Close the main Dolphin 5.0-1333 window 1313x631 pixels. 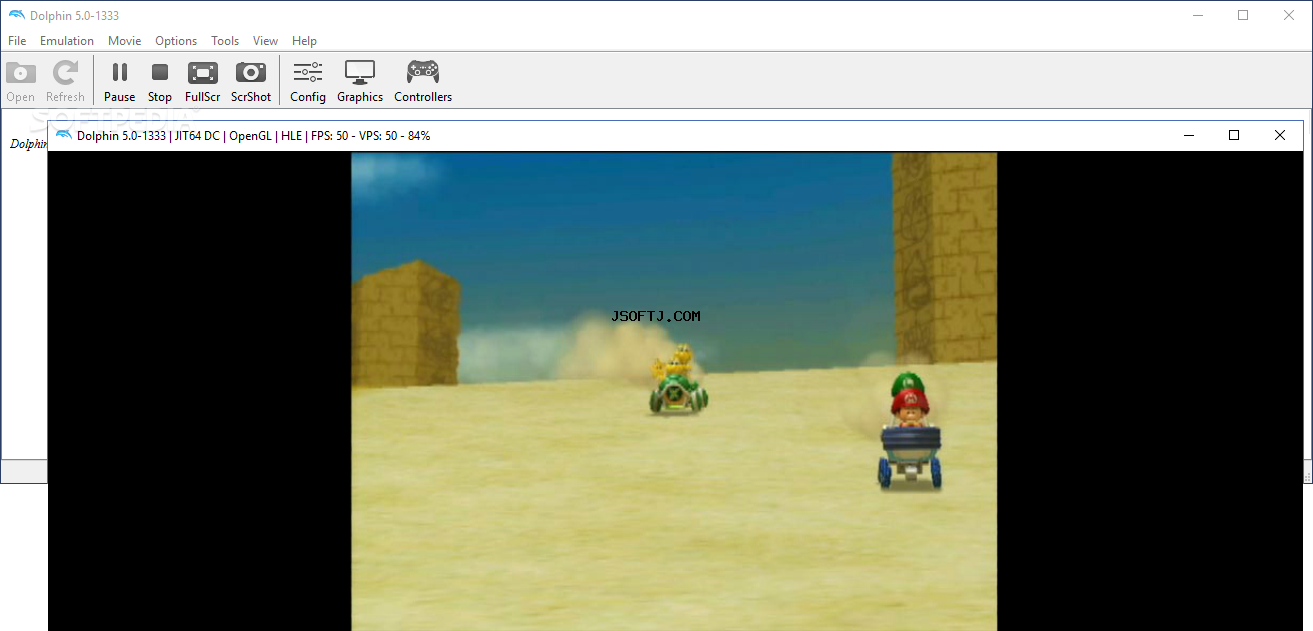(1289, 15)
